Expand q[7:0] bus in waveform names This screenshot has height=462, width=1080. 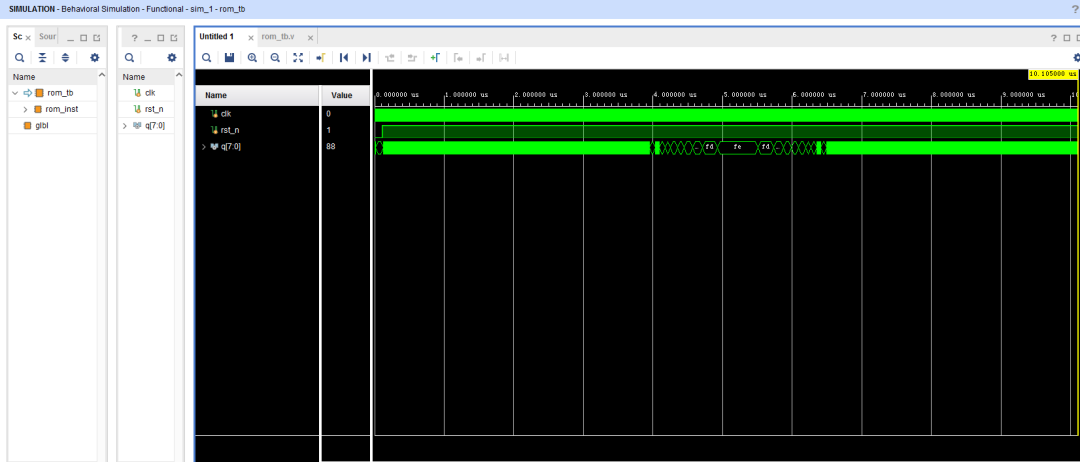tap(204, 147)
